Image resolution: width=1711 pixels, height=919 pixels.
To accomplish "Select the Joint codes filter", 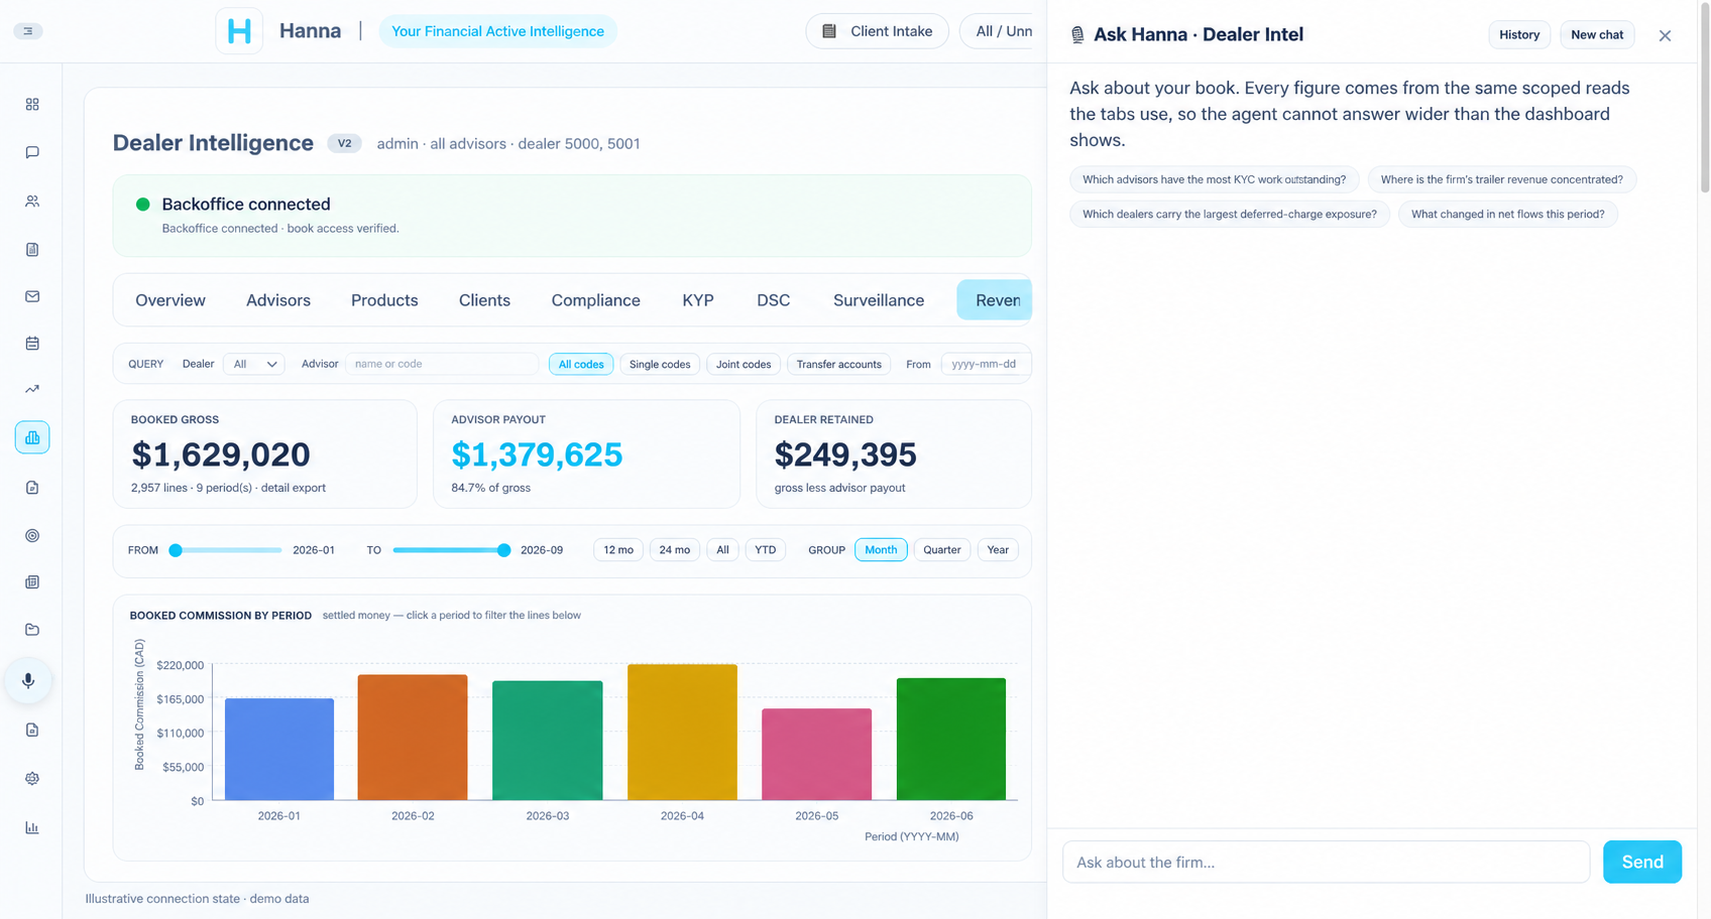I will 743,364.
